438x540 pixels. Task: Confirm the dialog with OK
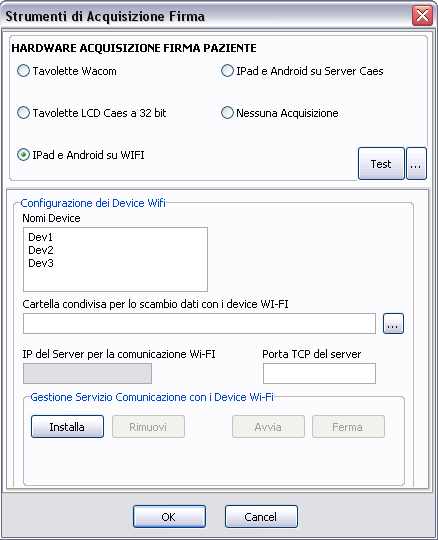coord(169,517)
